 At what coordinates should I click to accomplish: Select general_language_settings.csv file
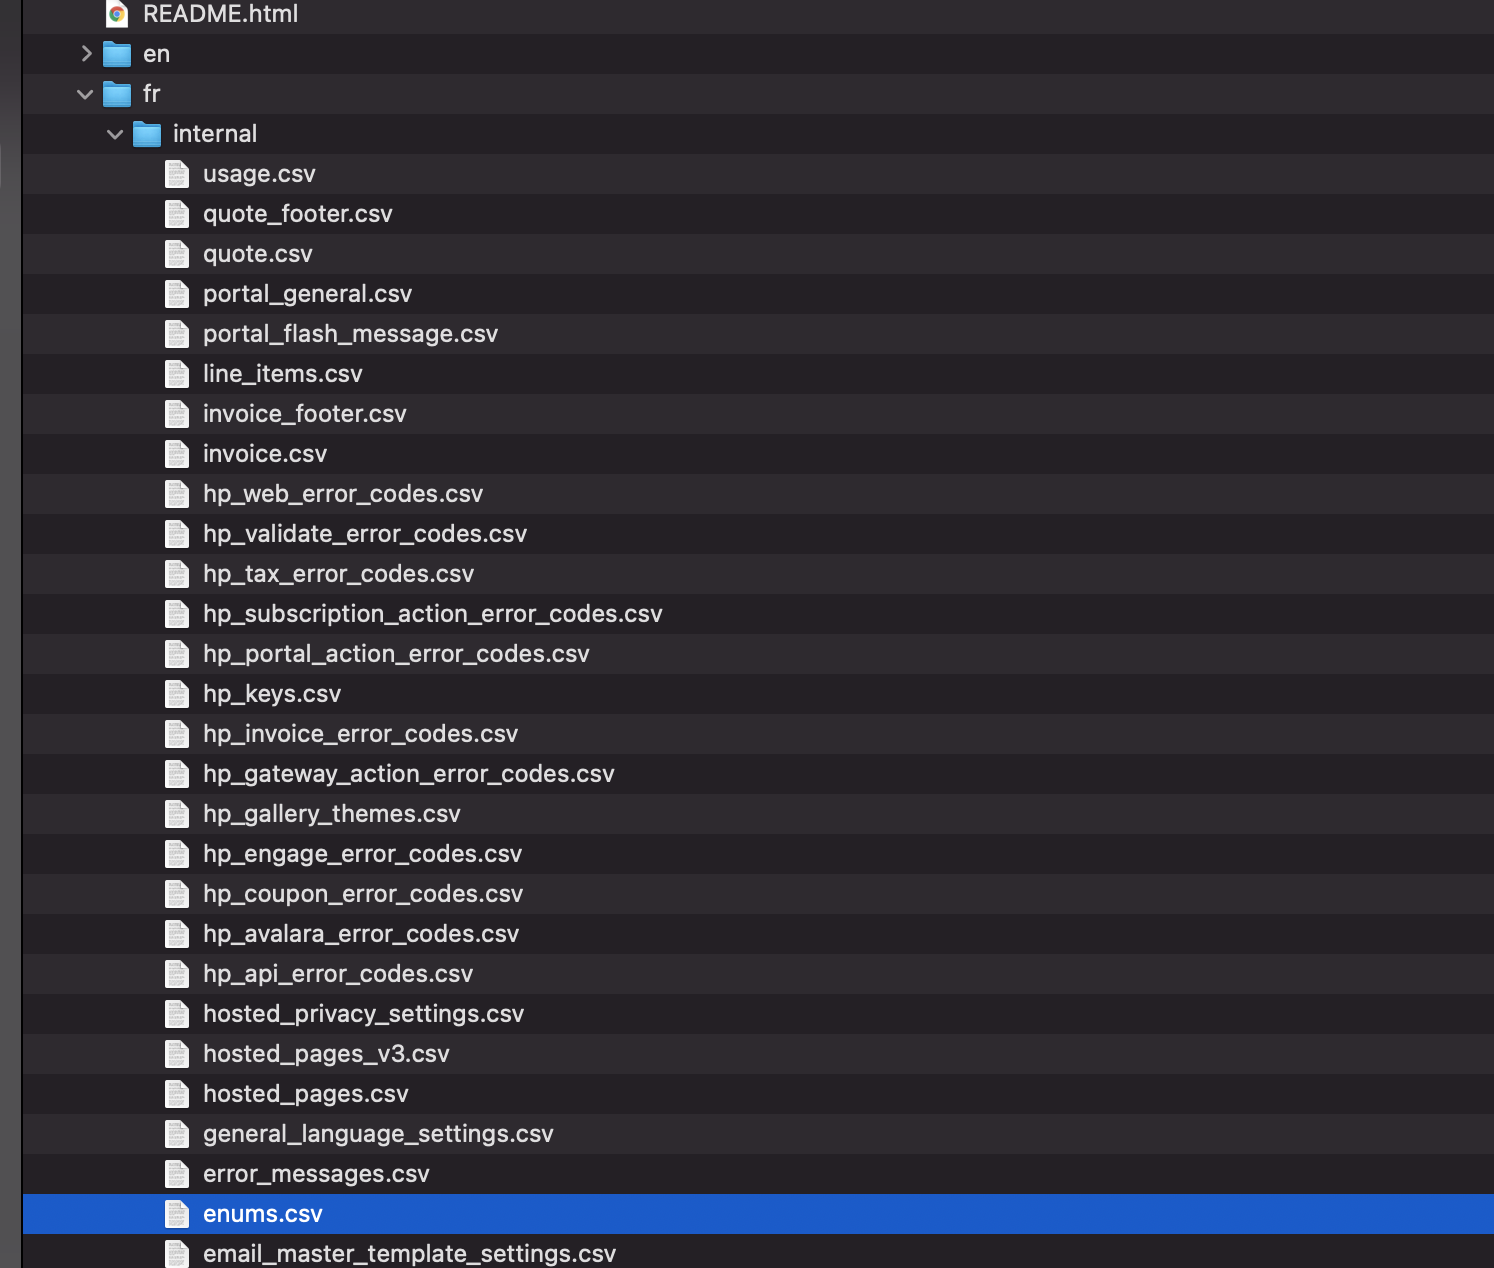(x=377, y=1134)
